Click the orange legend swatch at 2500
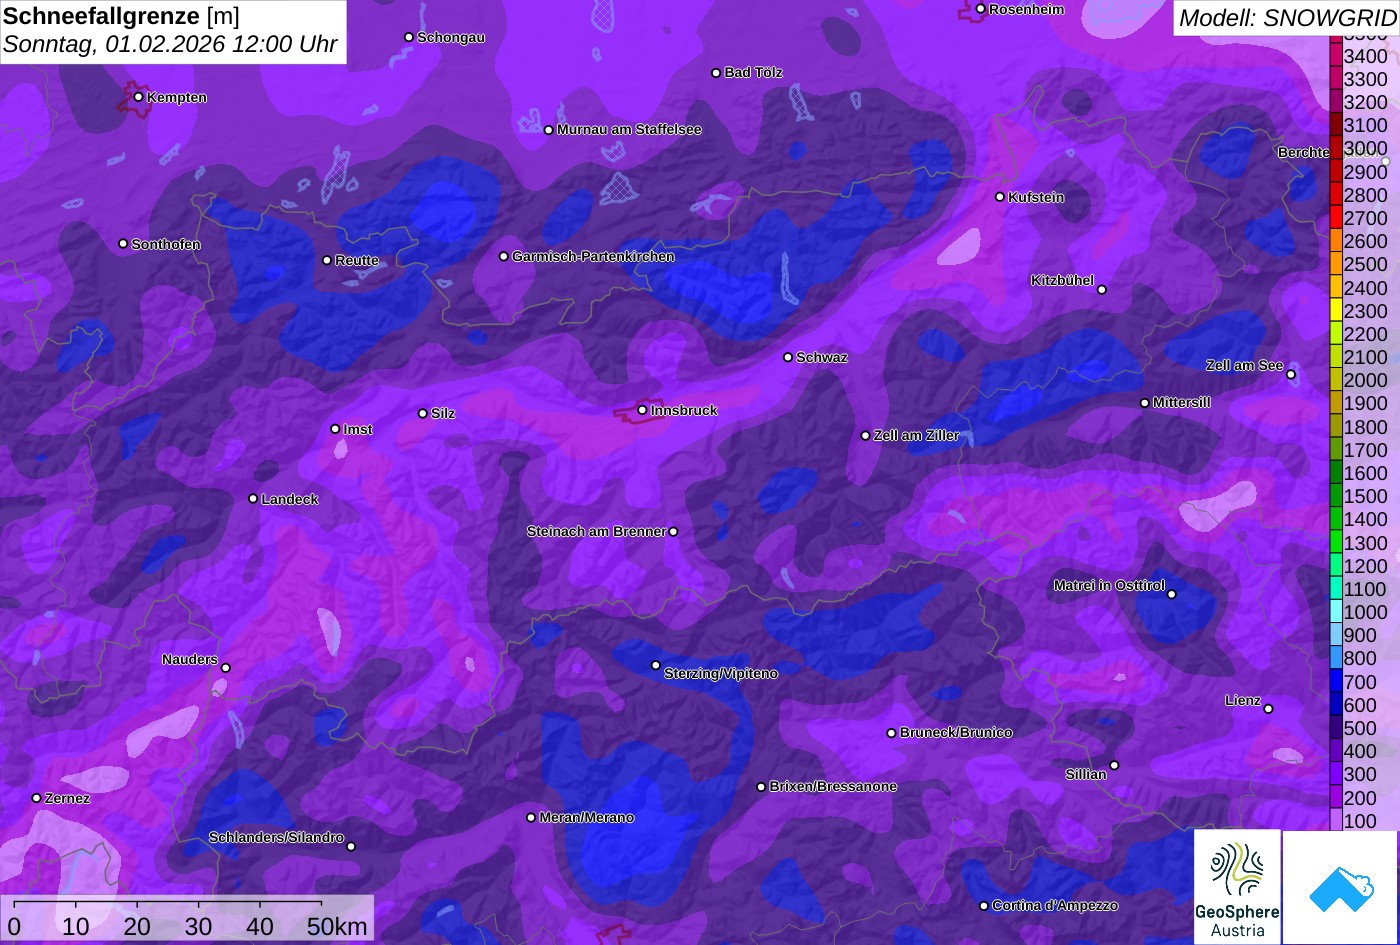Viewport: 1400px width, 945px height. click(1336, 264)
